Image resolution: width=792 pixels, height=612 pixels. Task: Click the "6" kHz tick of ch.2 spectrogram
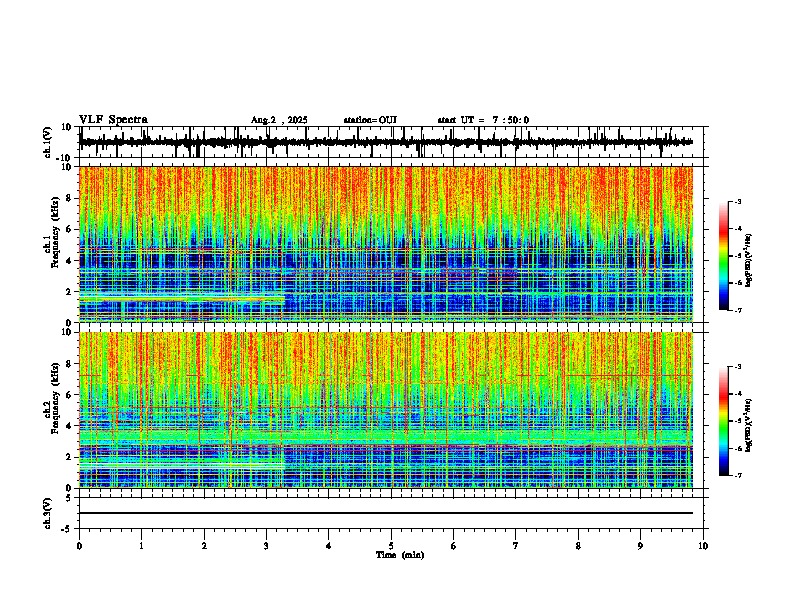[x=70, y=395]
